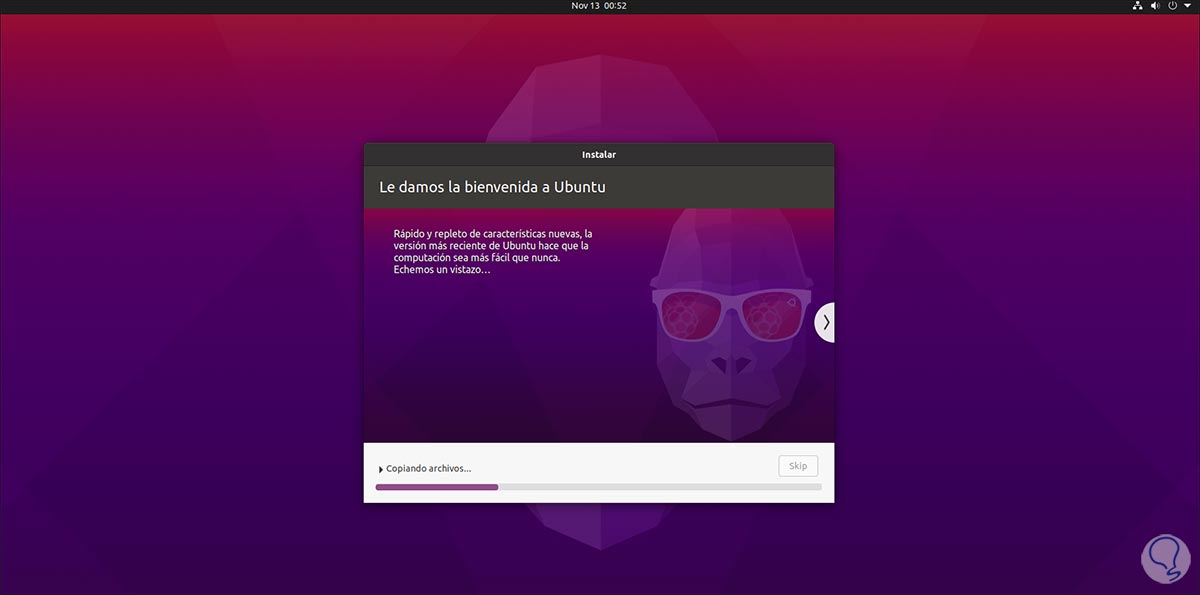Open the power icon in top bar
The width and height of the screenshot is (1200, 595).
(1174, 6)
